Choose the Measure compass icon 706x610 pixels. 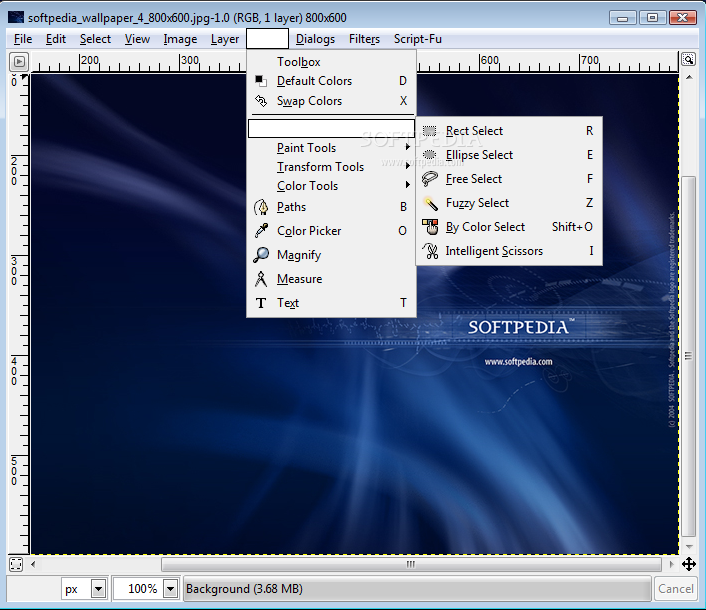point(261,279)
